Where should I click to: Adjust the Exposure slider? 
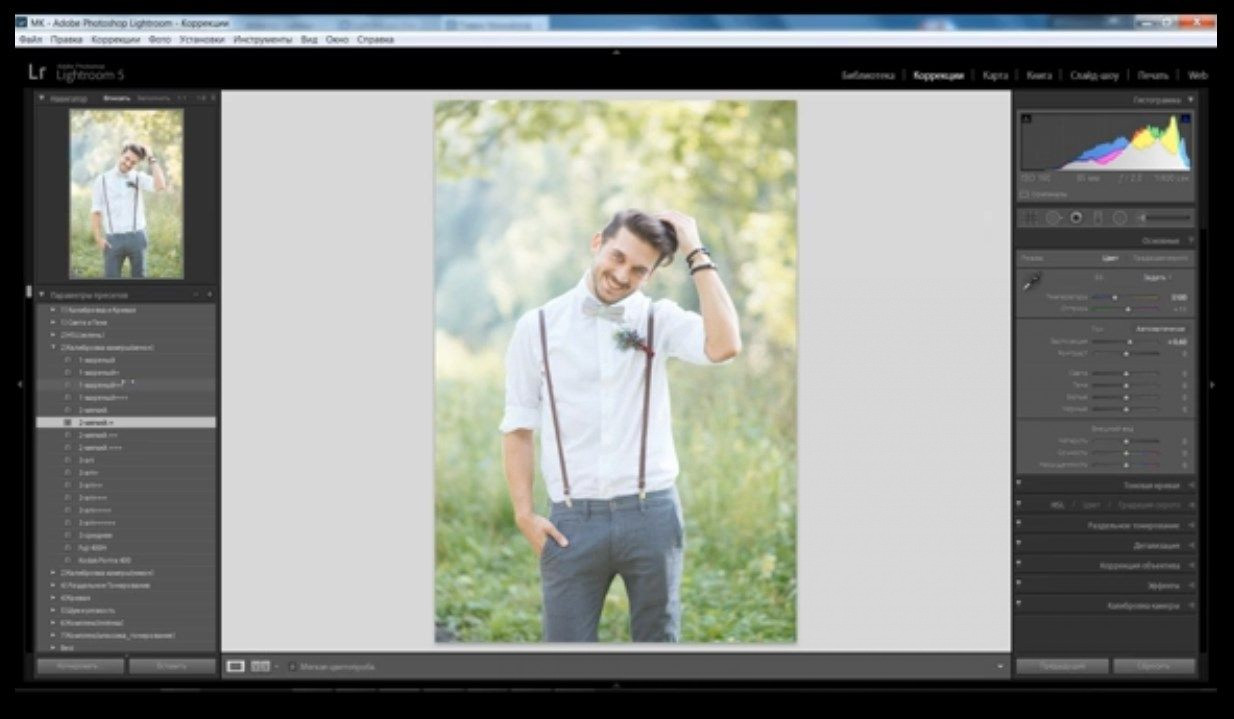(x=1129, y=342)
